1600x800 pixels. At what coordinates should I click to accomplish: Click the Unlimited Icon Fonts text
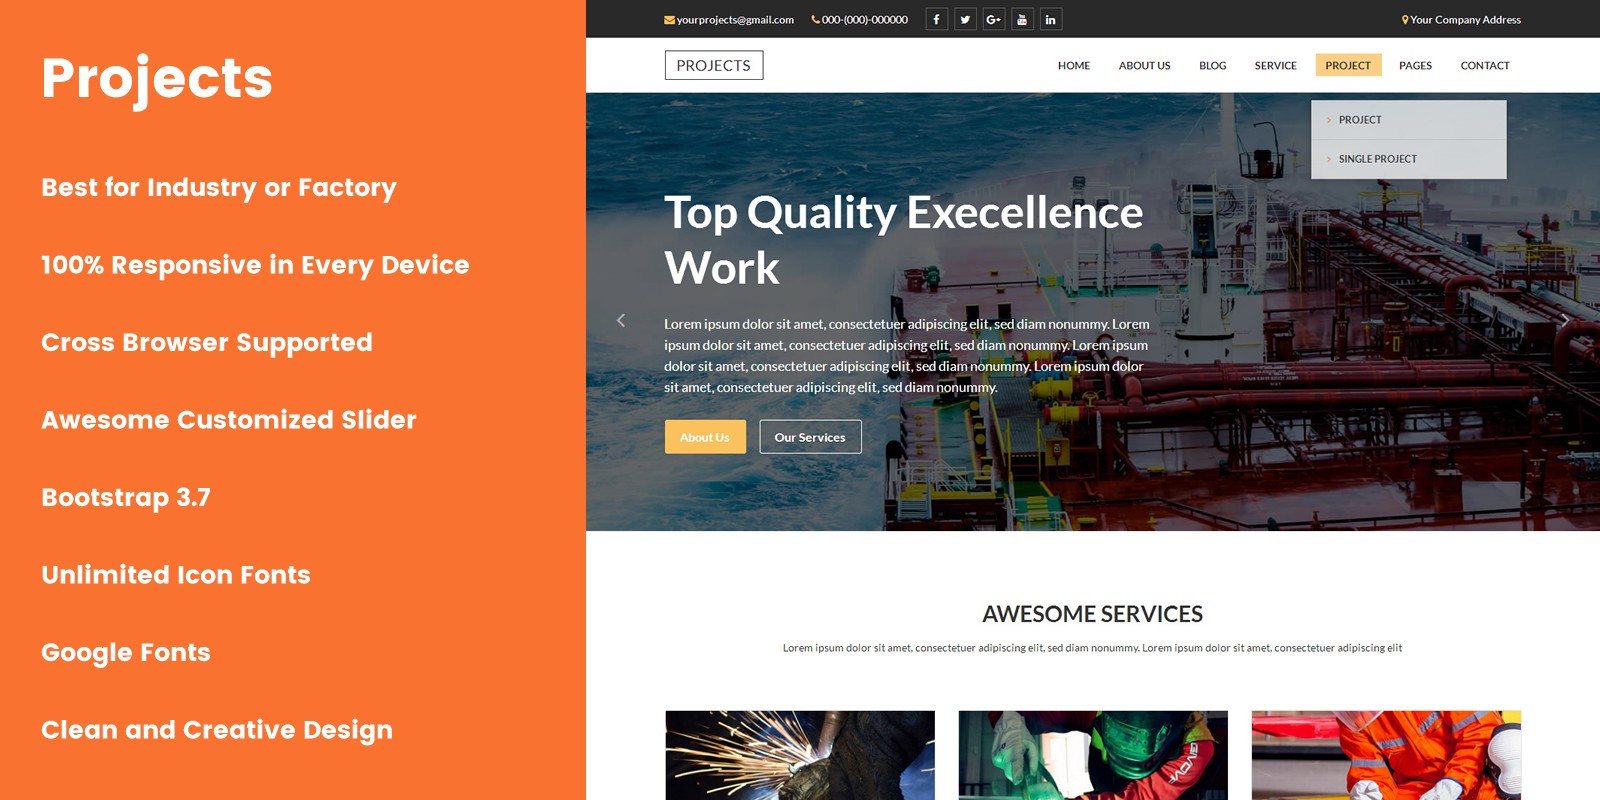[176, 575]
